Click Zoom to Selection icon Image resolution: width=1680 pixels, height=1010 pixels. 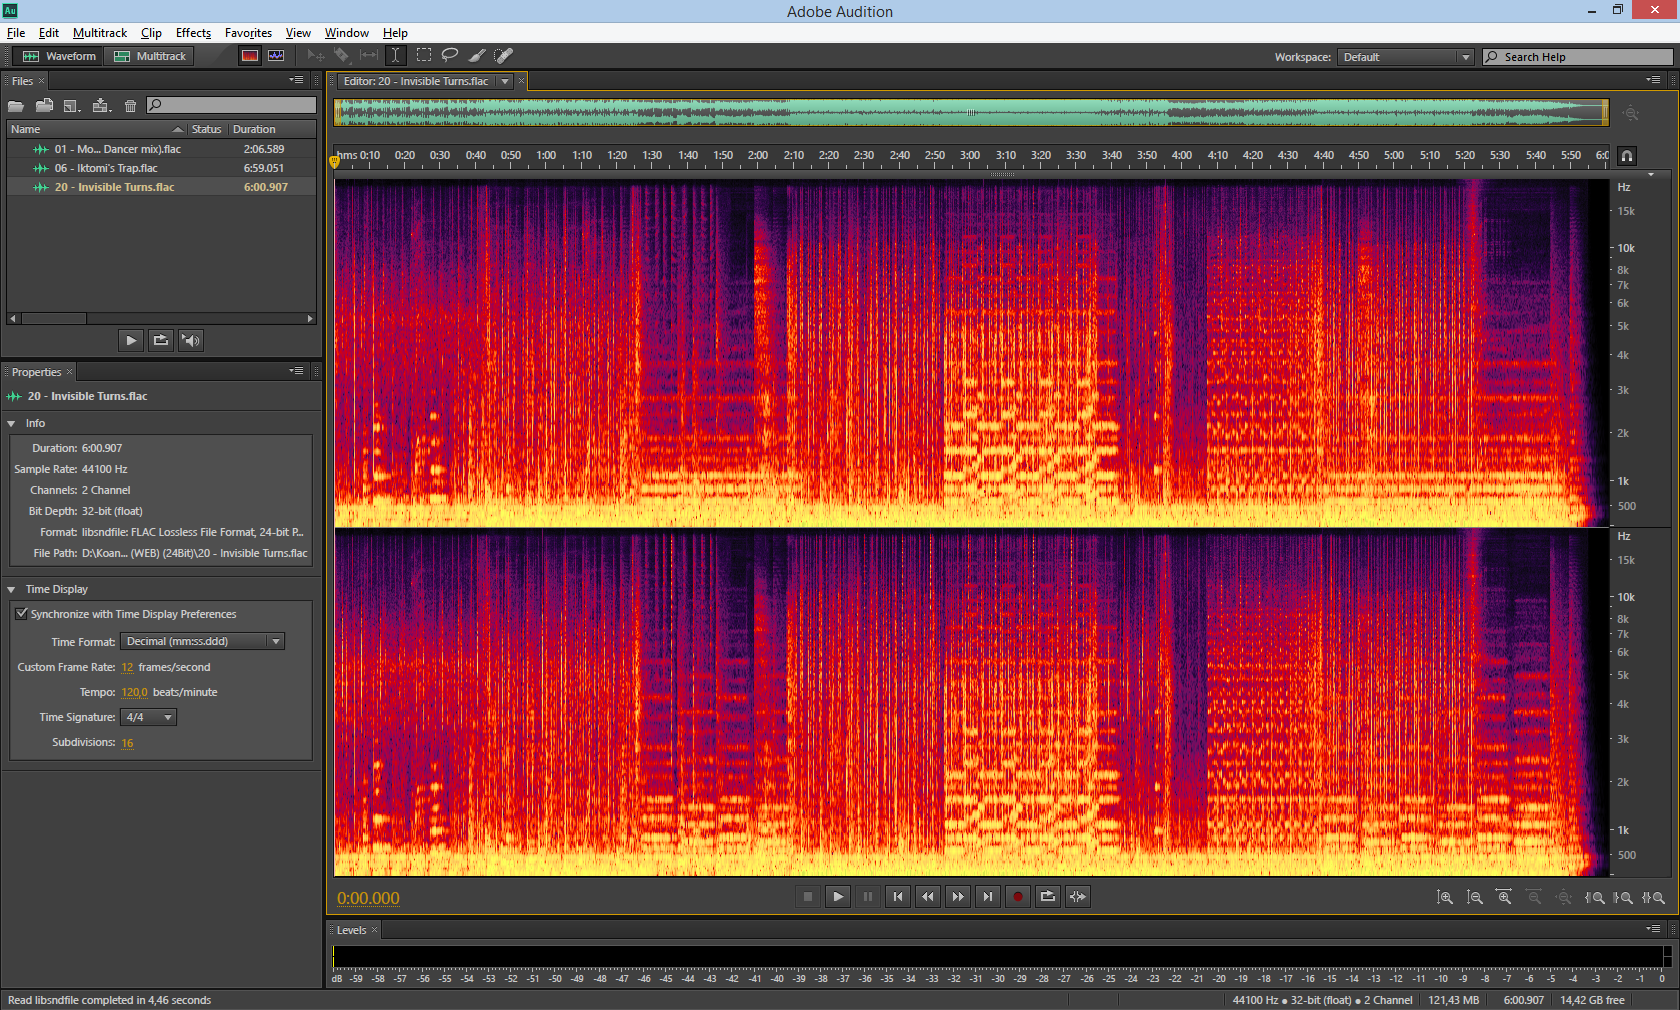pos(1653,897)
